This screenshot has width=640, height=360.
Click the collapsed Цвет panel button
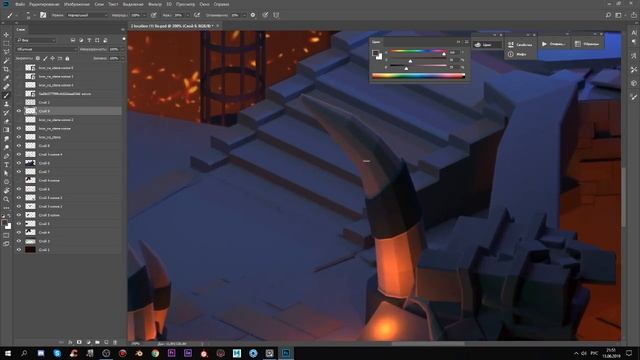[x=487, y=44]
